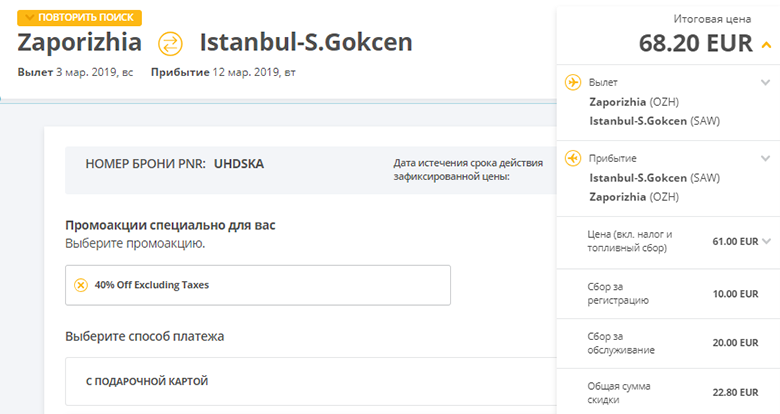Select the Сбор за регистрацию fee row
Screen dimensions: 780x414
667,293
